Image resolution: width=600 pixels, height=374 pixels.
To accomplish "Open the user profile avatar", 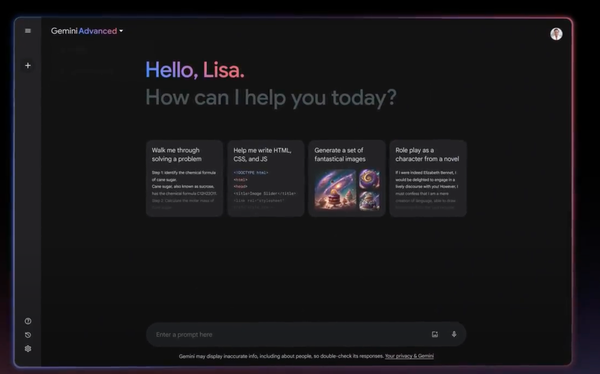I will coord(556,34).
